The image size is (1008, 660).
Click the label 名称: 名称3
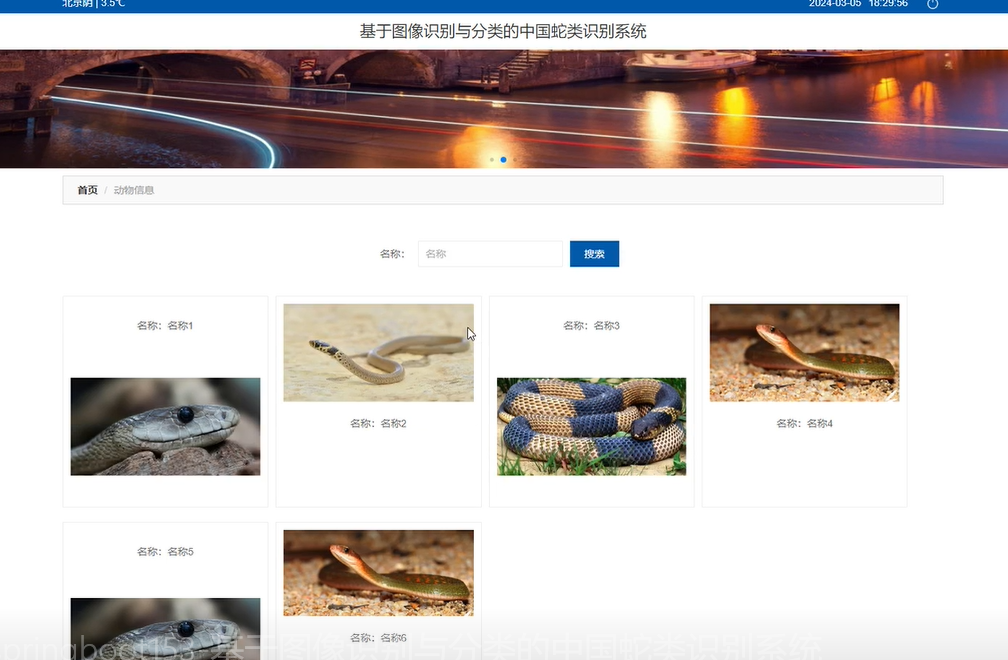tap(591, 326)
